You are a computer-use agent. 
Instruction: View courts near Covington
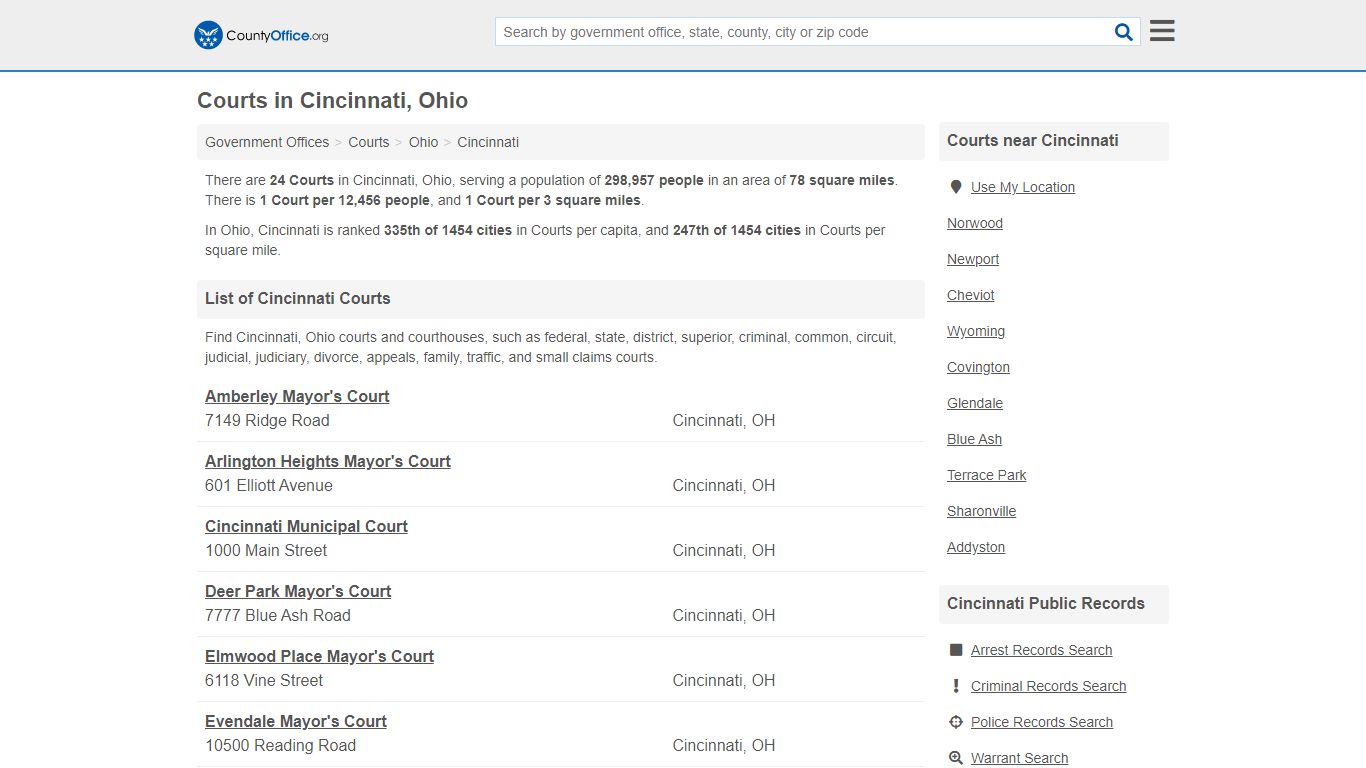point(978,367)
